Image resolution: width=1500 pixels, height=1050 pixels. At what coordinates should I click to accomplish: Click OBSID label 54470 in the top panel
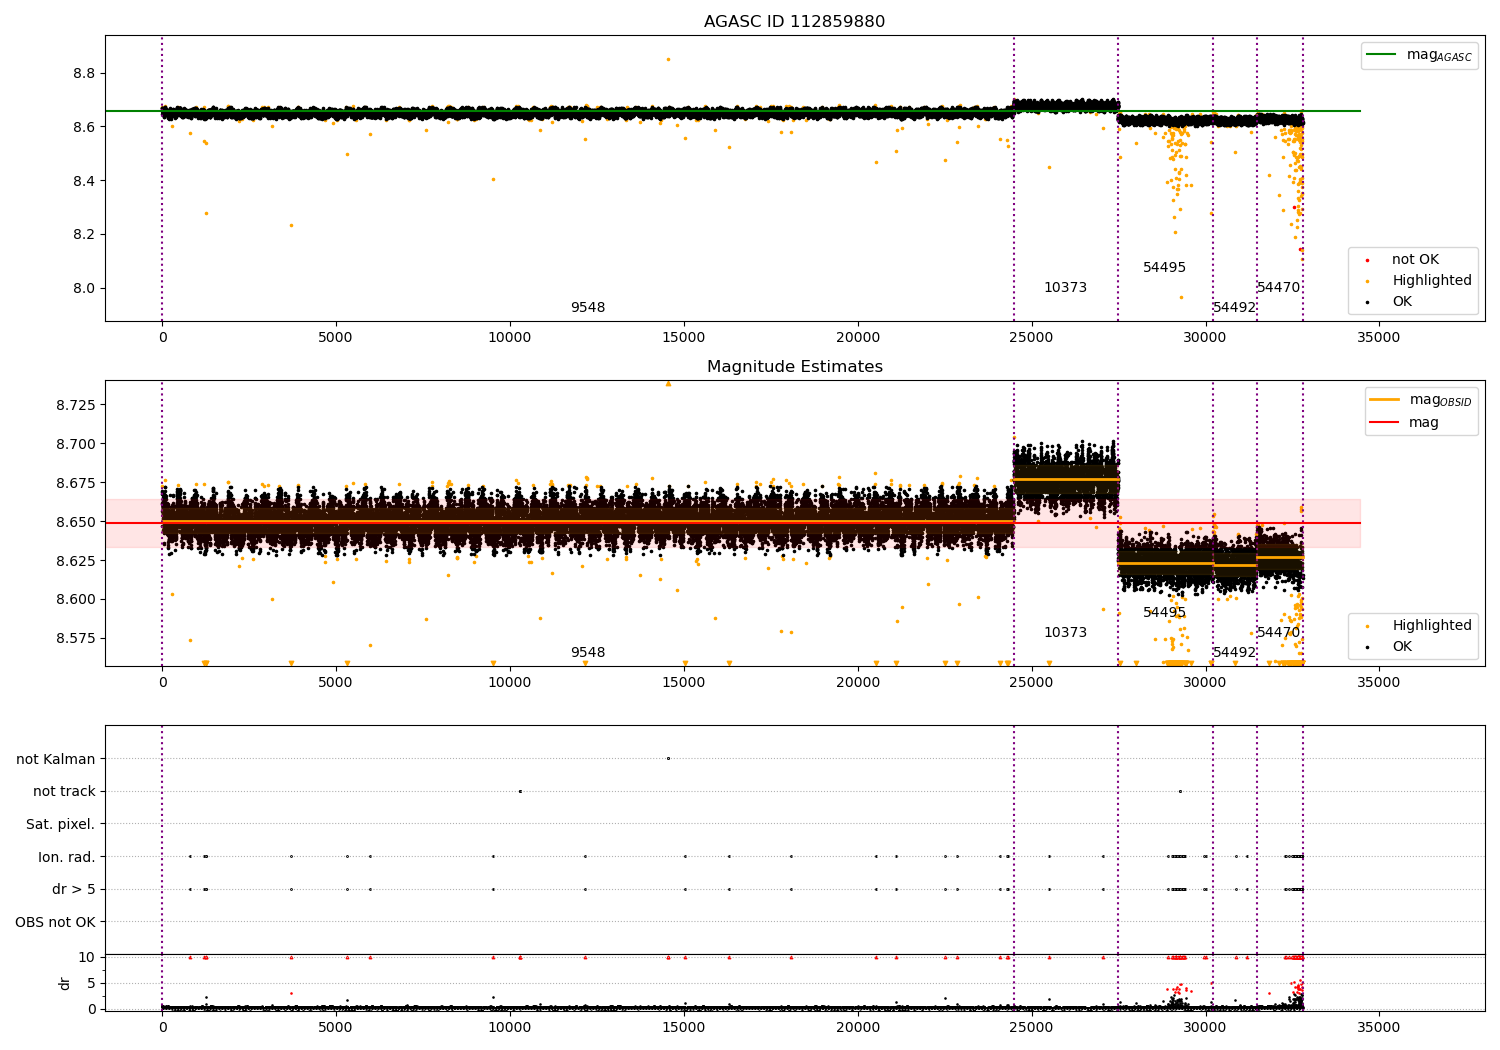coord(1279,288)
